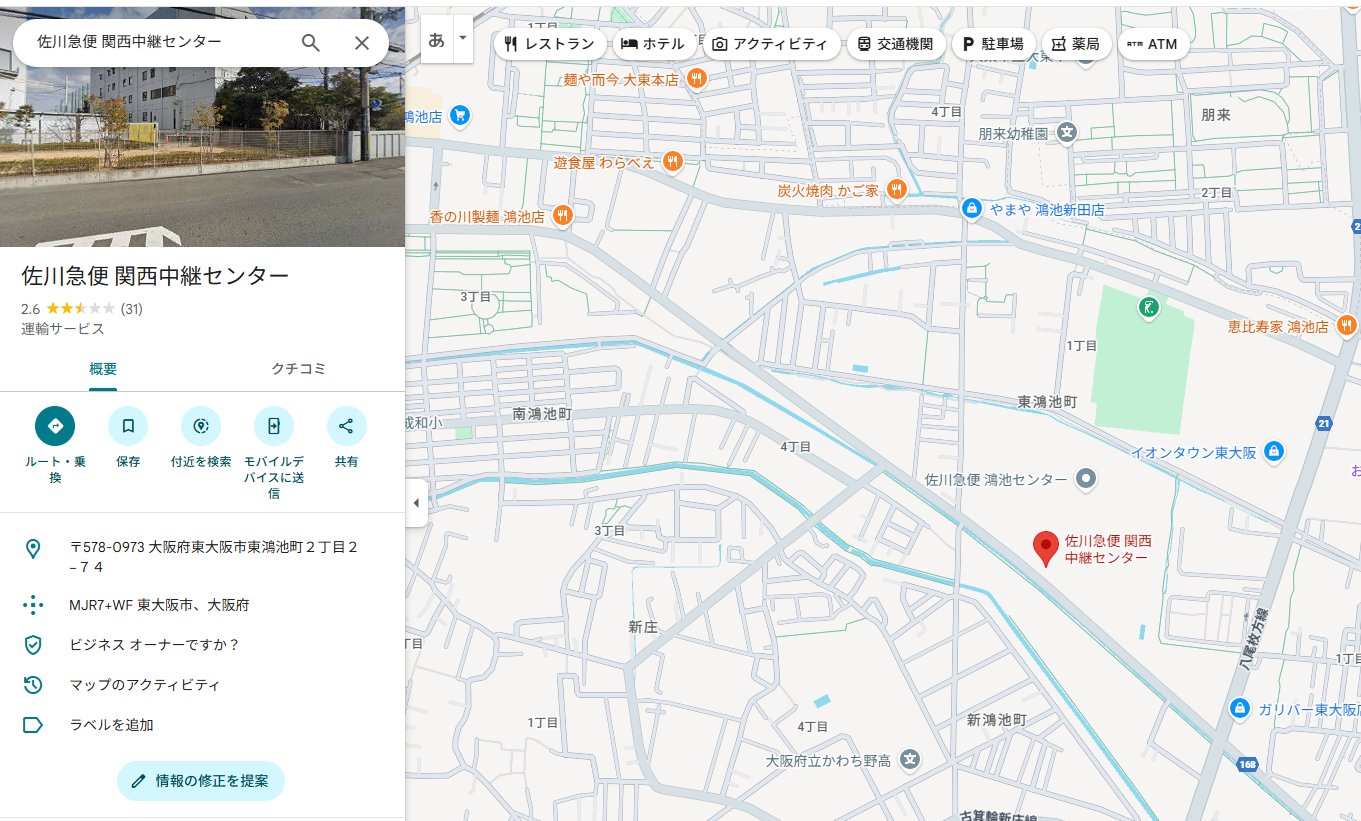Click the モバイルデバイスに送信 icon
Screen dimensions: 1361x821
274,426
